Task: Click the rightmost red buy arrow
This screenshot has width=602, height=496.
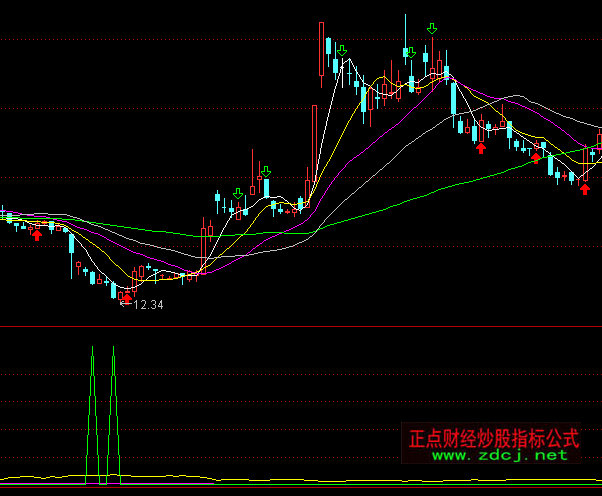Action: tap(585, 188)
